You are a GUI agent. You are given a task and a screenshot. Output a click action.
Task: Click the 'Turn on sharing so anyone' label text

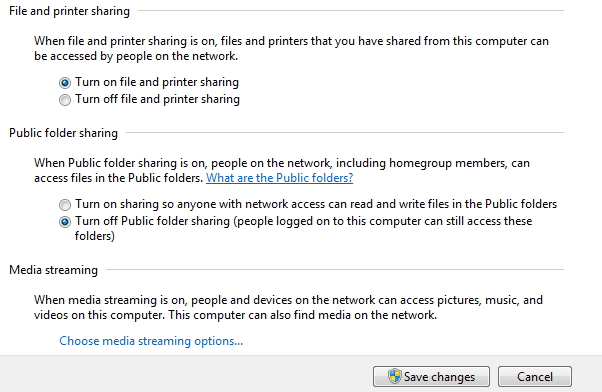click(316, 204)
